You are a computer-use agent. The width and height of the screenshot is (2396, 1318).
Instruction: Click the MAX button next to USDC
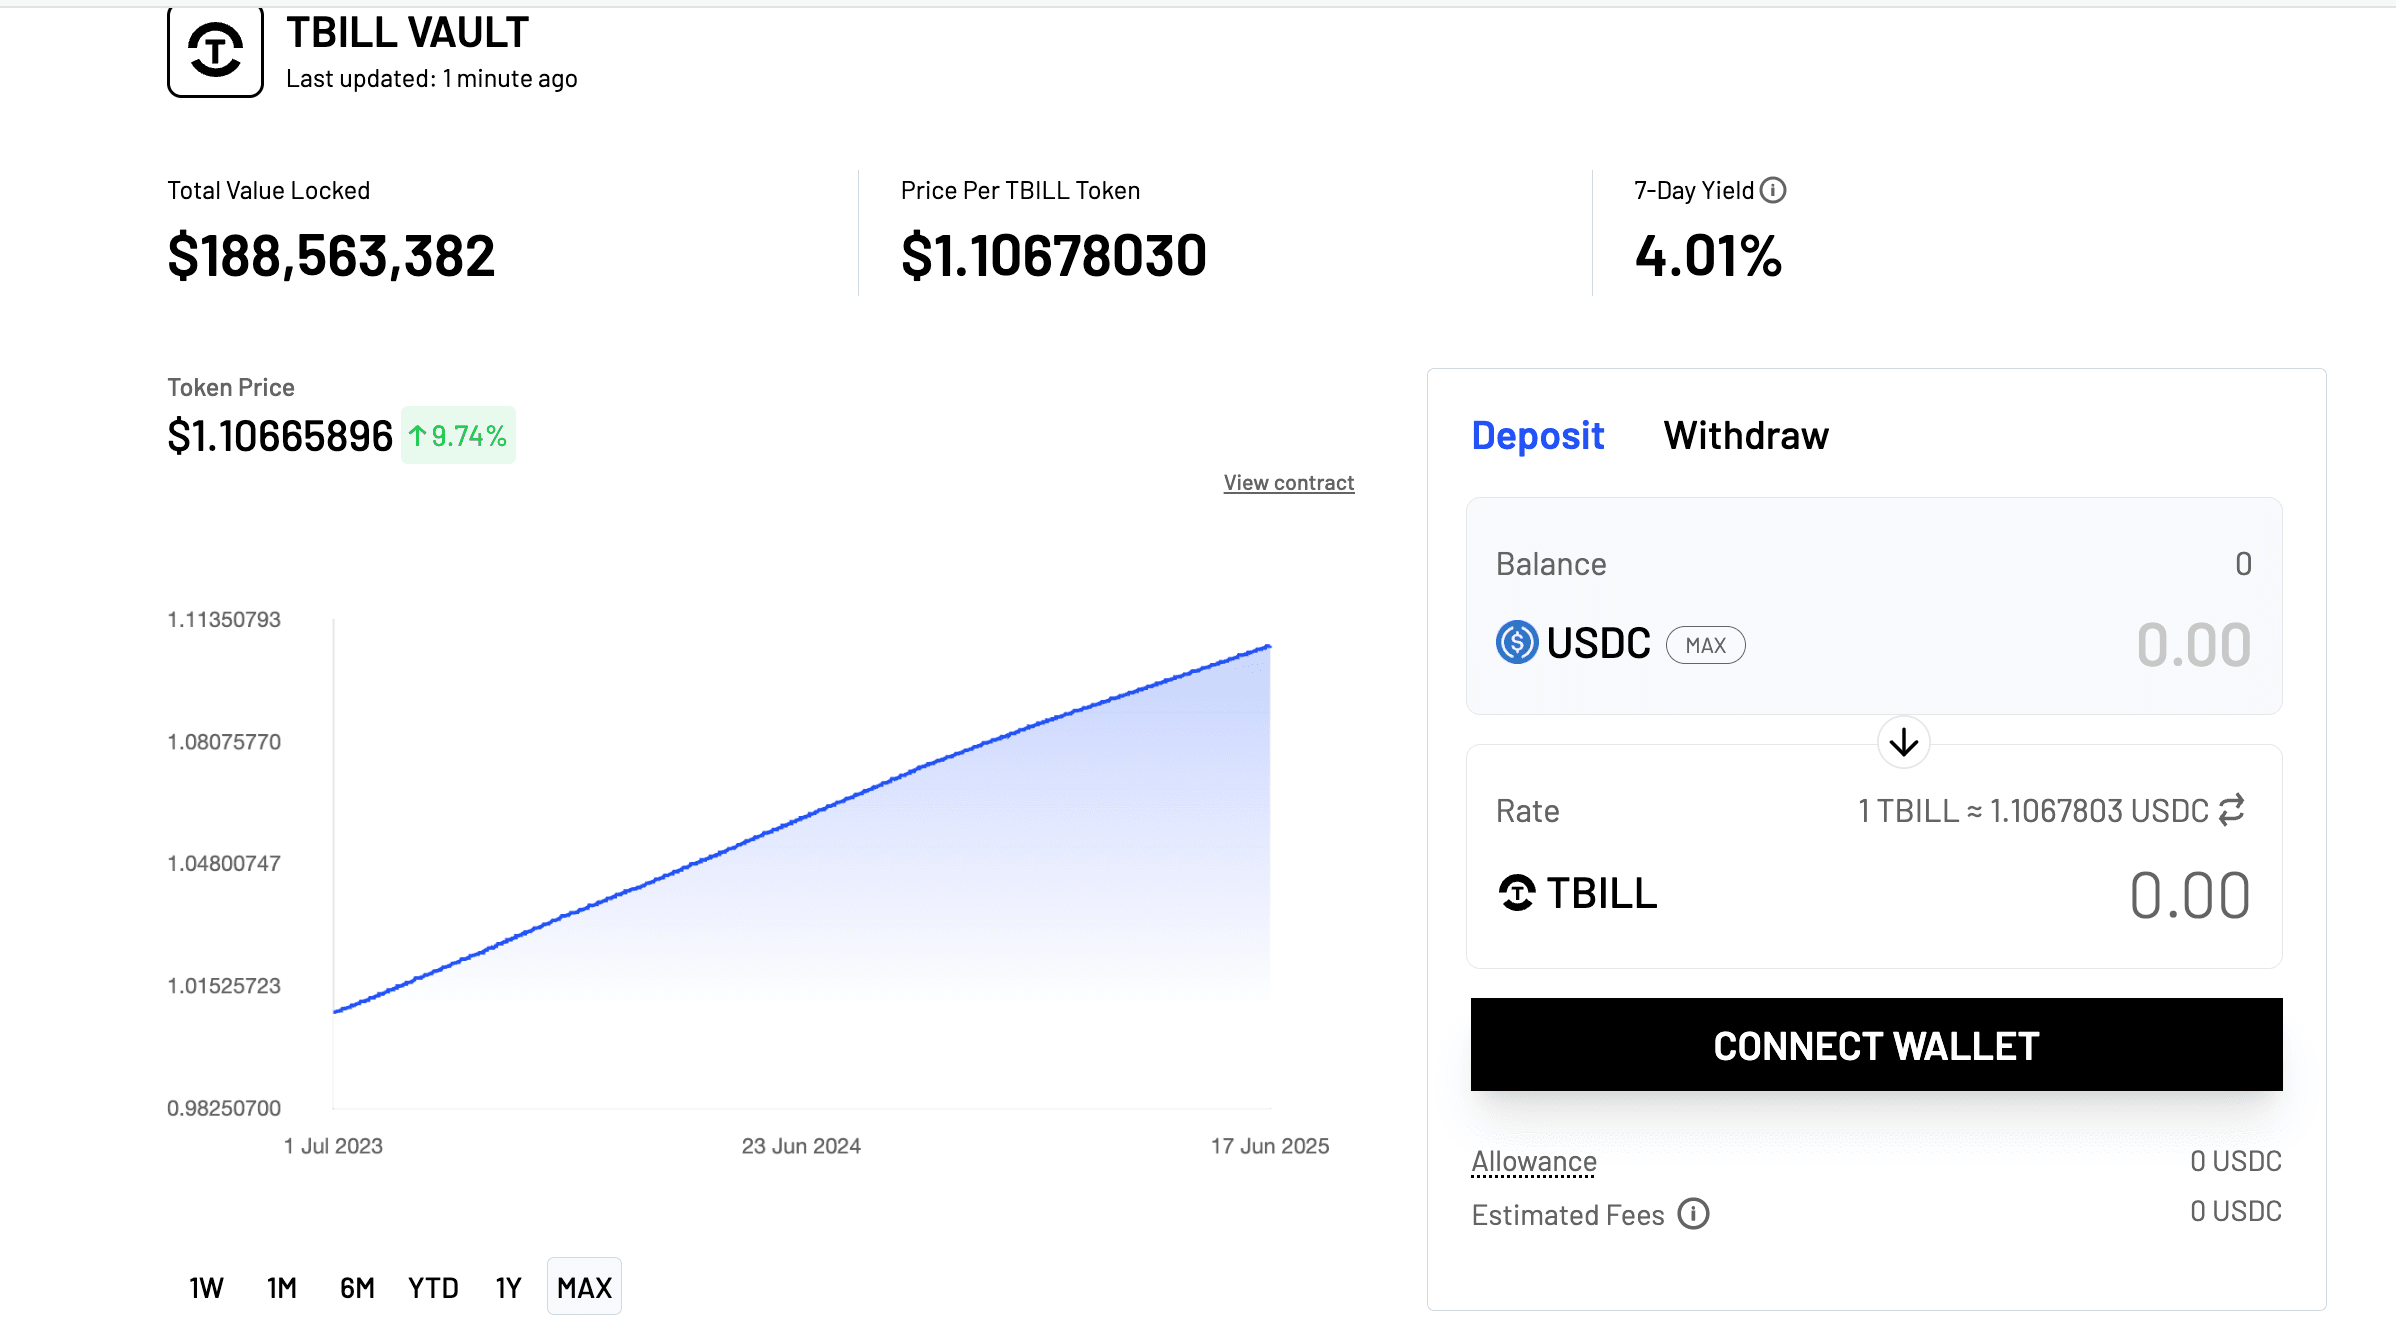click(x=1706, y=645)
